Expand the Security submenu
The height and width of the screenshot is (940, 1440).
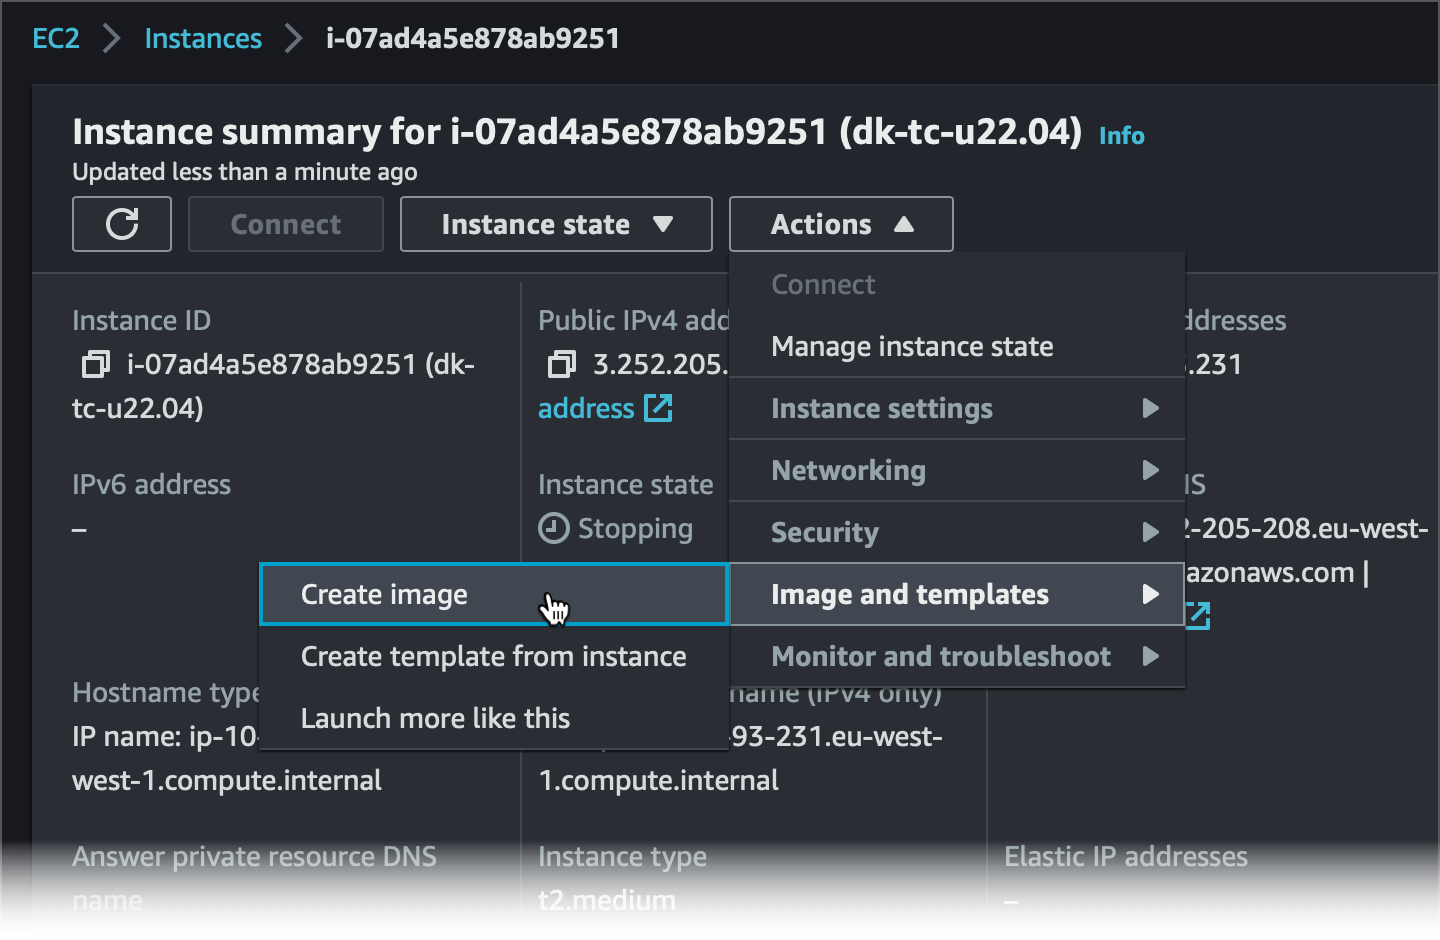point(957,532)
